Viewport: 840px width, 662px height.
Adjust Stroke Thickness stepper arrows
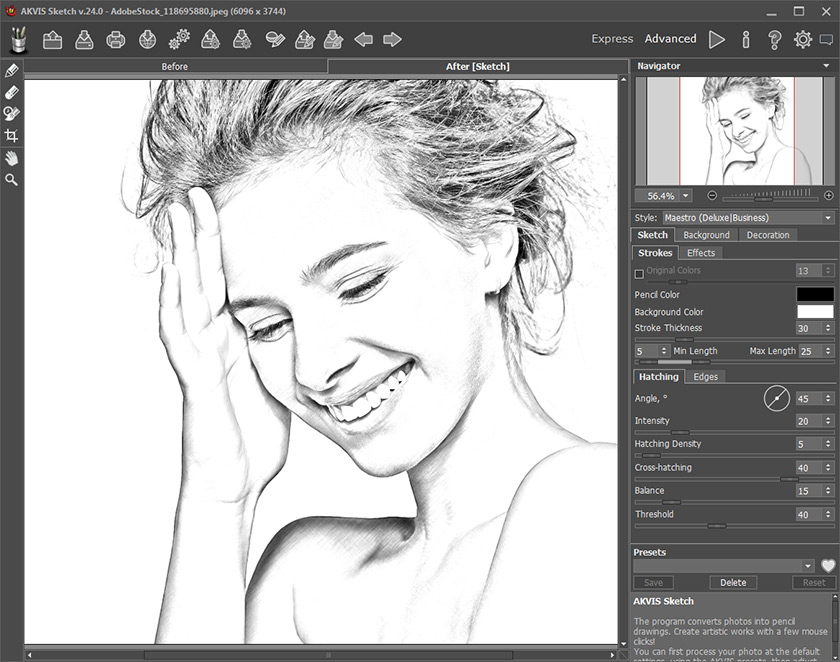pos(828,328)
